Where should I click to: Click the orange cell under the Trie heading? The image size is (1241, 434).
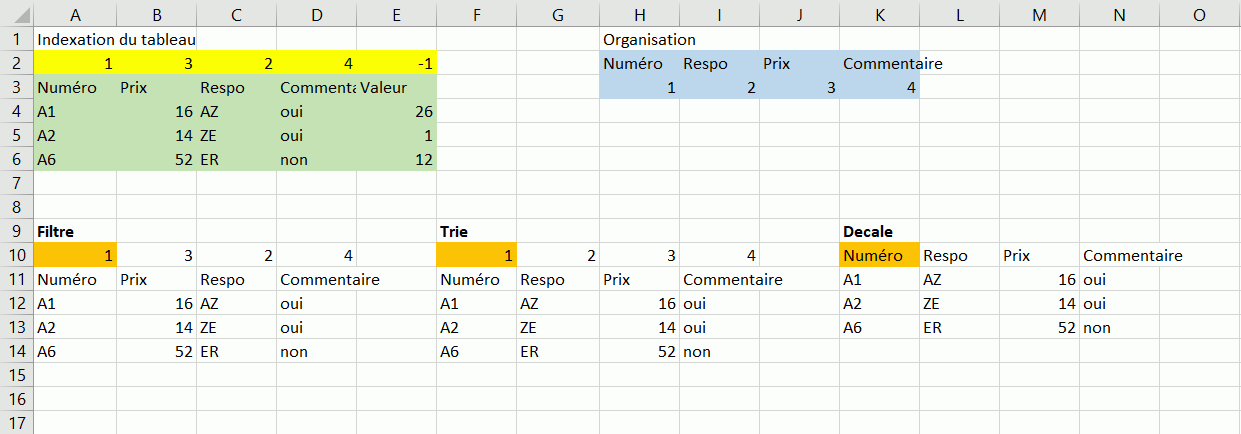click(x=478, y=255)
